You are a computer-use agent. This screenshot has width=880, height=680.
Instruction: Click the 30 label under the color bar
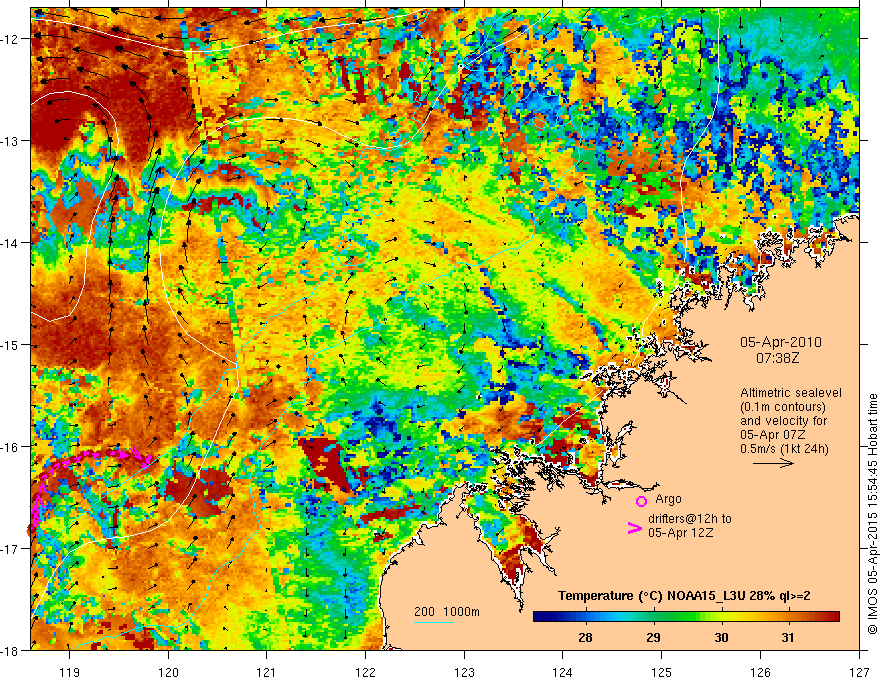point(721,637)
